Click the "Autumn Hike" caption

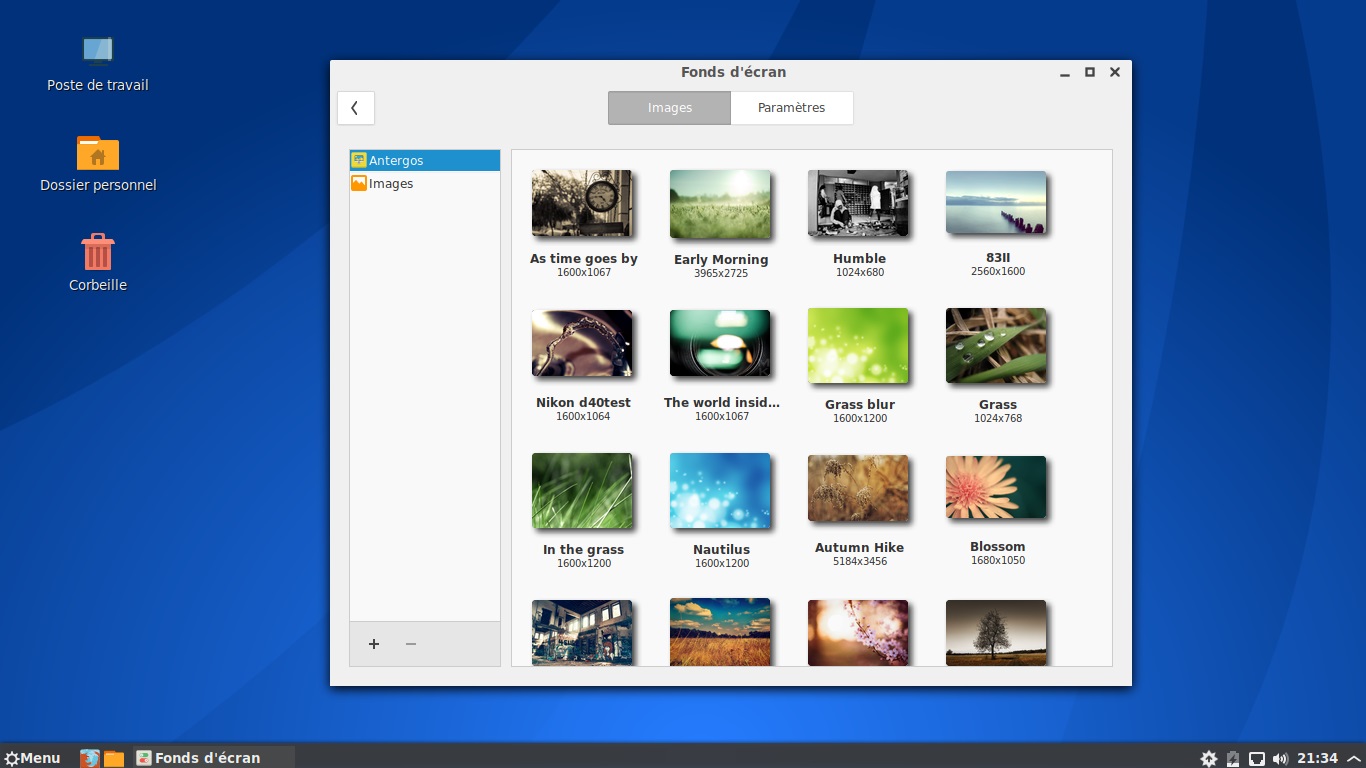[x=859, y=548]
